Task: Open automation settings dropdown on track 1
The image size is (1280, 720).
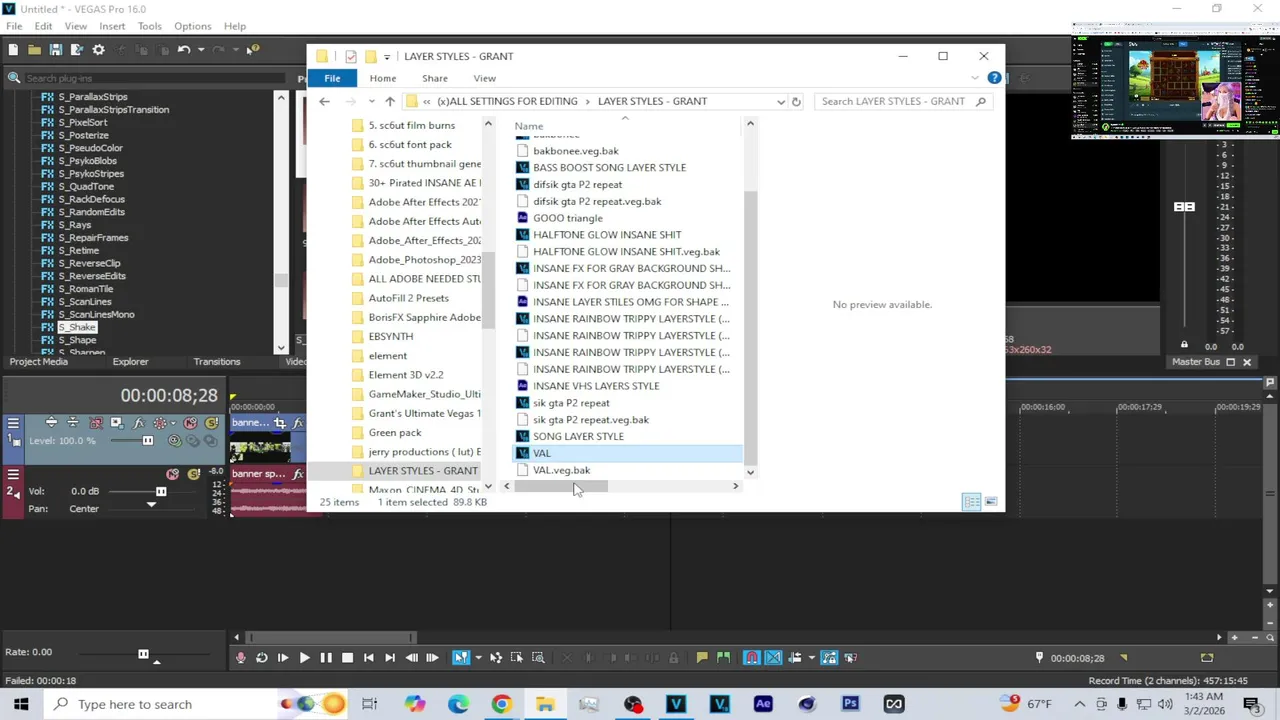Action: click(x=173, y=423)
